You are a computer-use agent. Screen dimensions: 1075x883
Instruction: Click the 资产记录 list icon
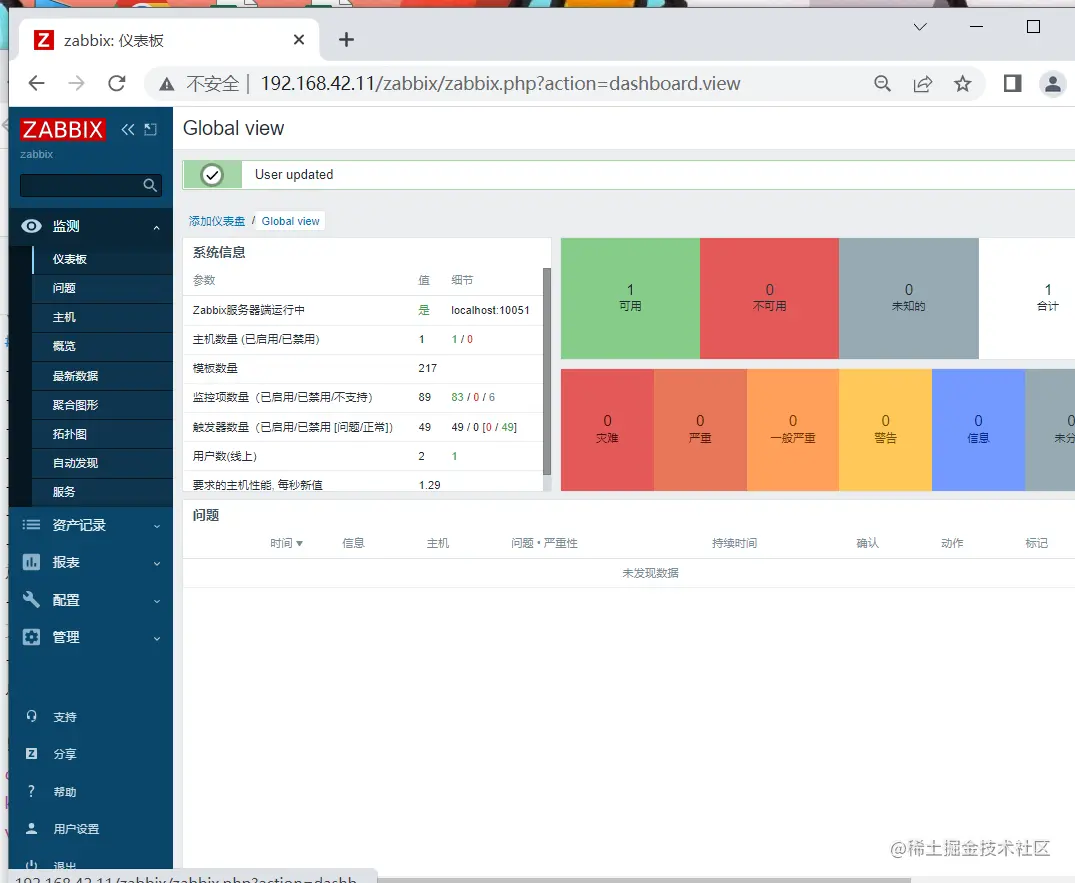(32, 525)
